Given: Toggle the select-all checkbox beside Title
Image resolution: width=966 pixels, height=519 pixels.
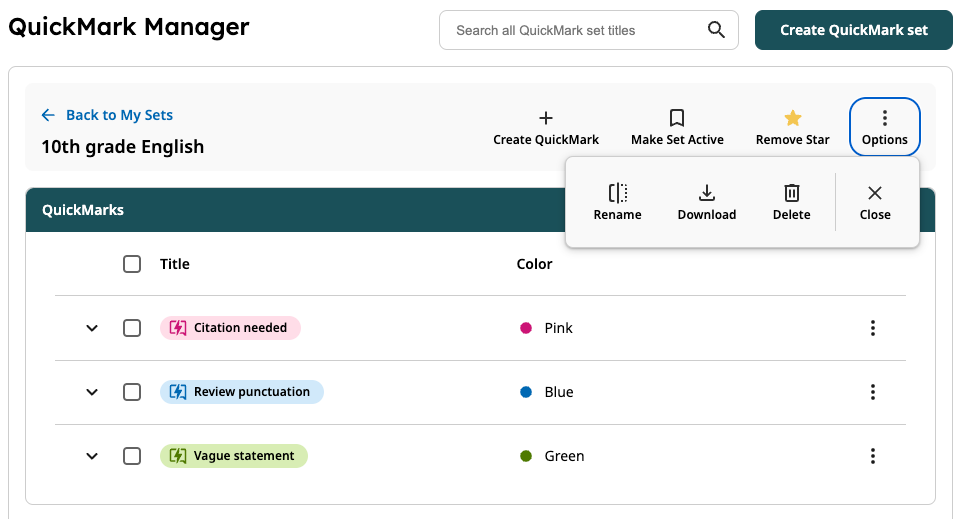Looking at the screenshot, I should point(132,264).
